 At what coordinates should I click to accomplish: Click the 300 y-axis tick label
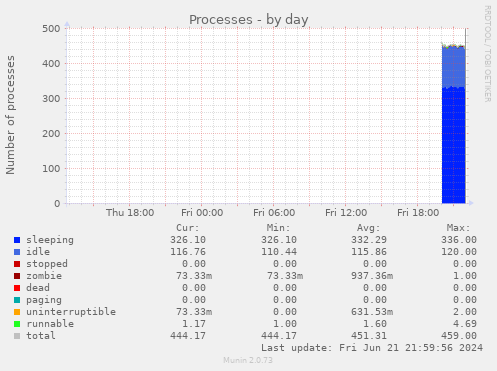[x=51, y=99]
